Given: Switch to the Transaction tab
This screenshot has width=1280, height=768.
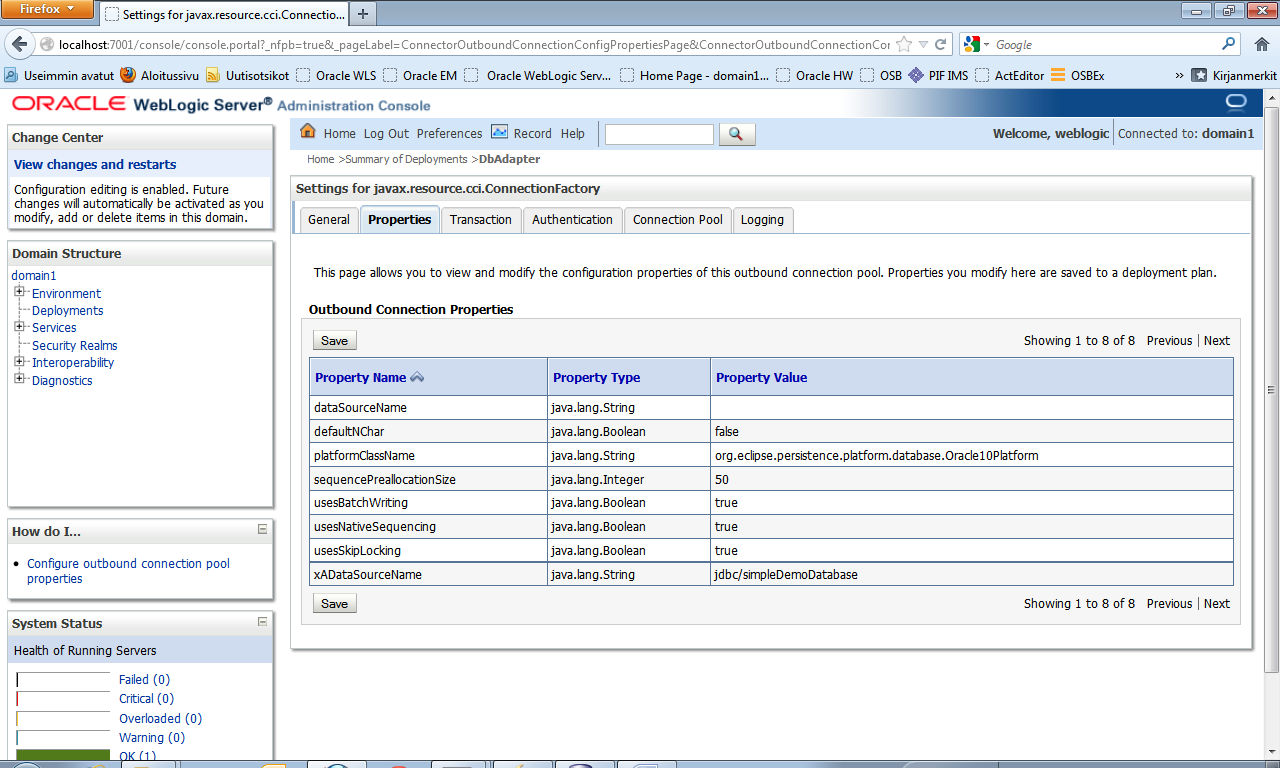Looking at the screenshot, I should [481, 219].
